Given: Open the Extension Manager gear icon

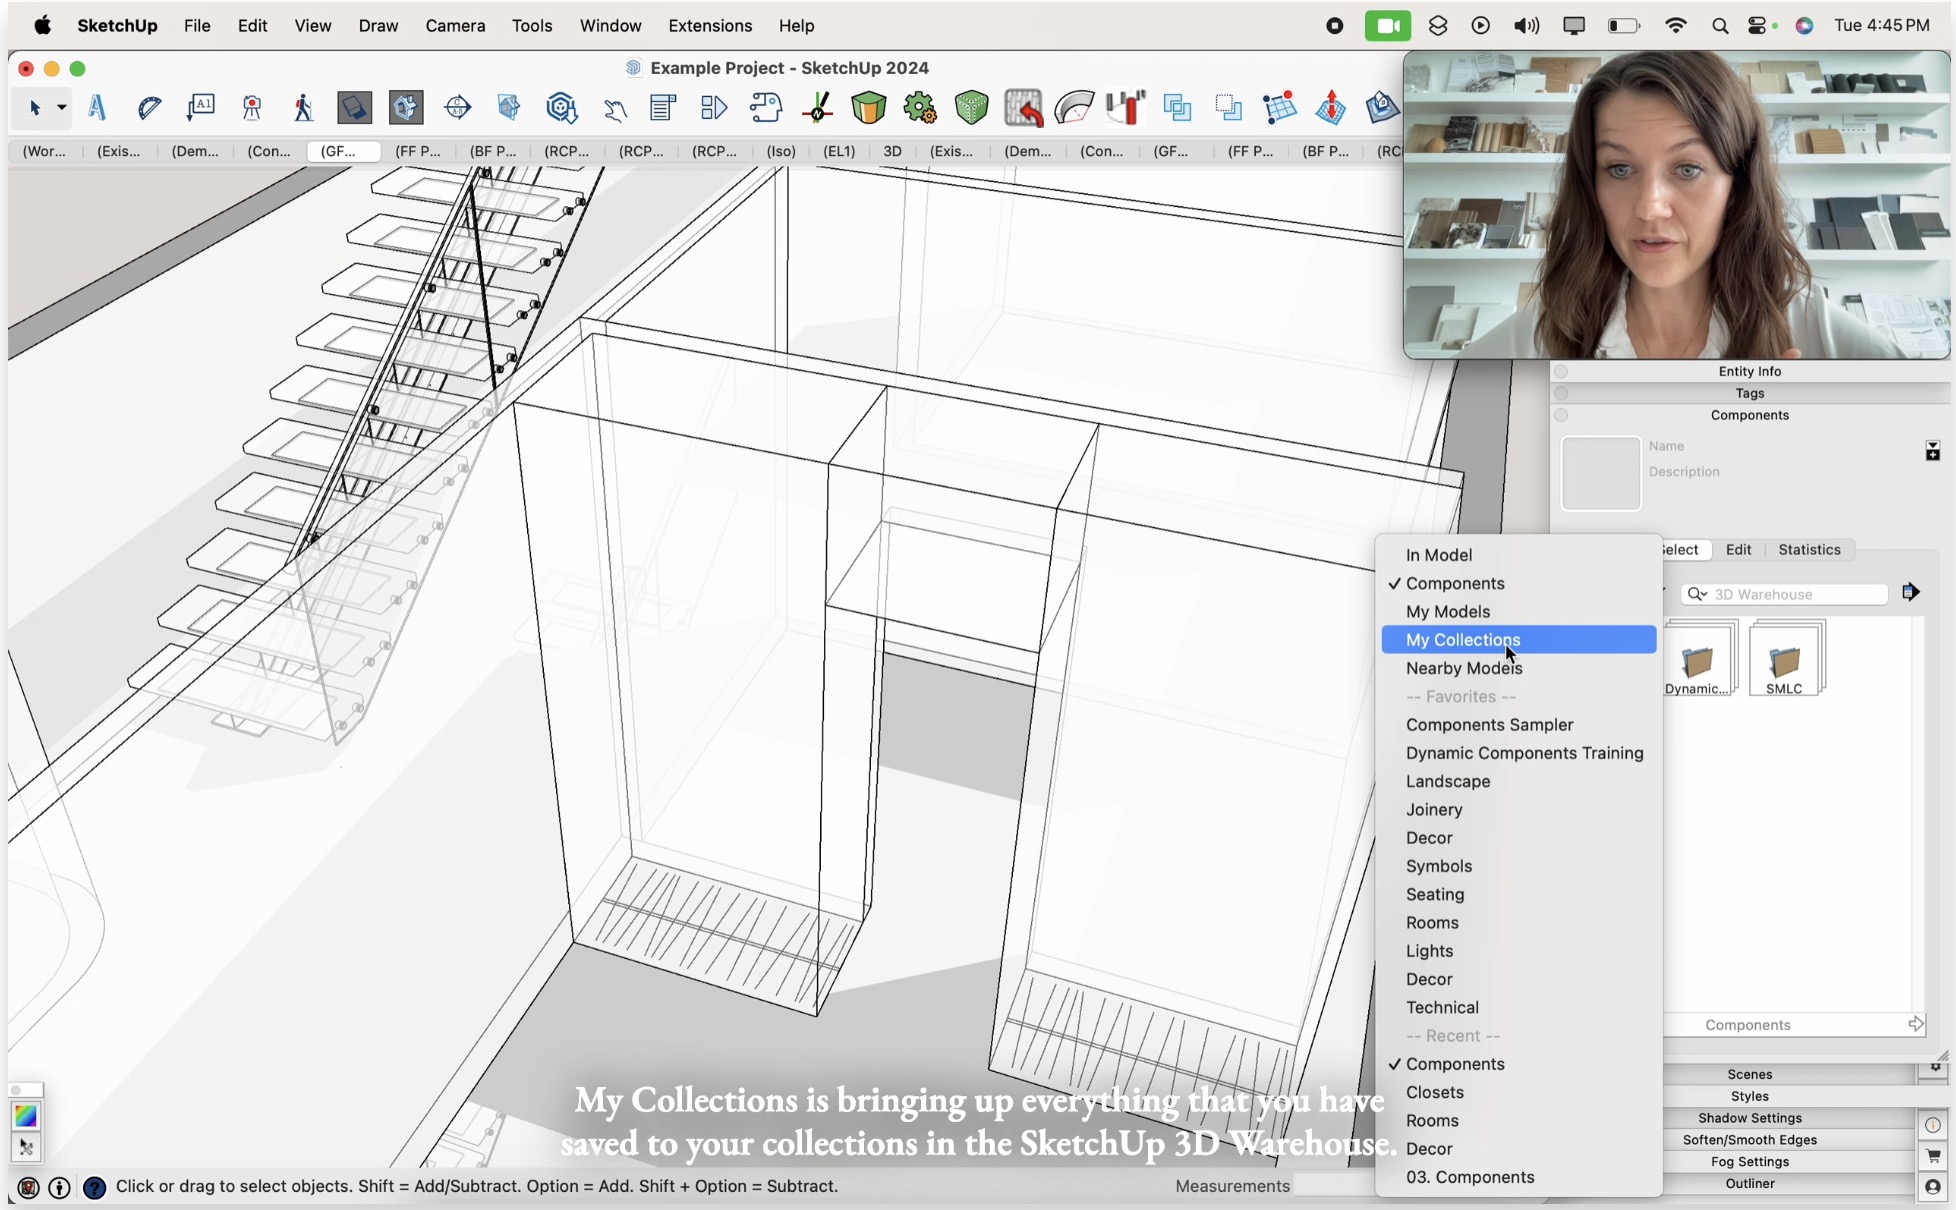Looking at the screenshot, I should [919, 107].
